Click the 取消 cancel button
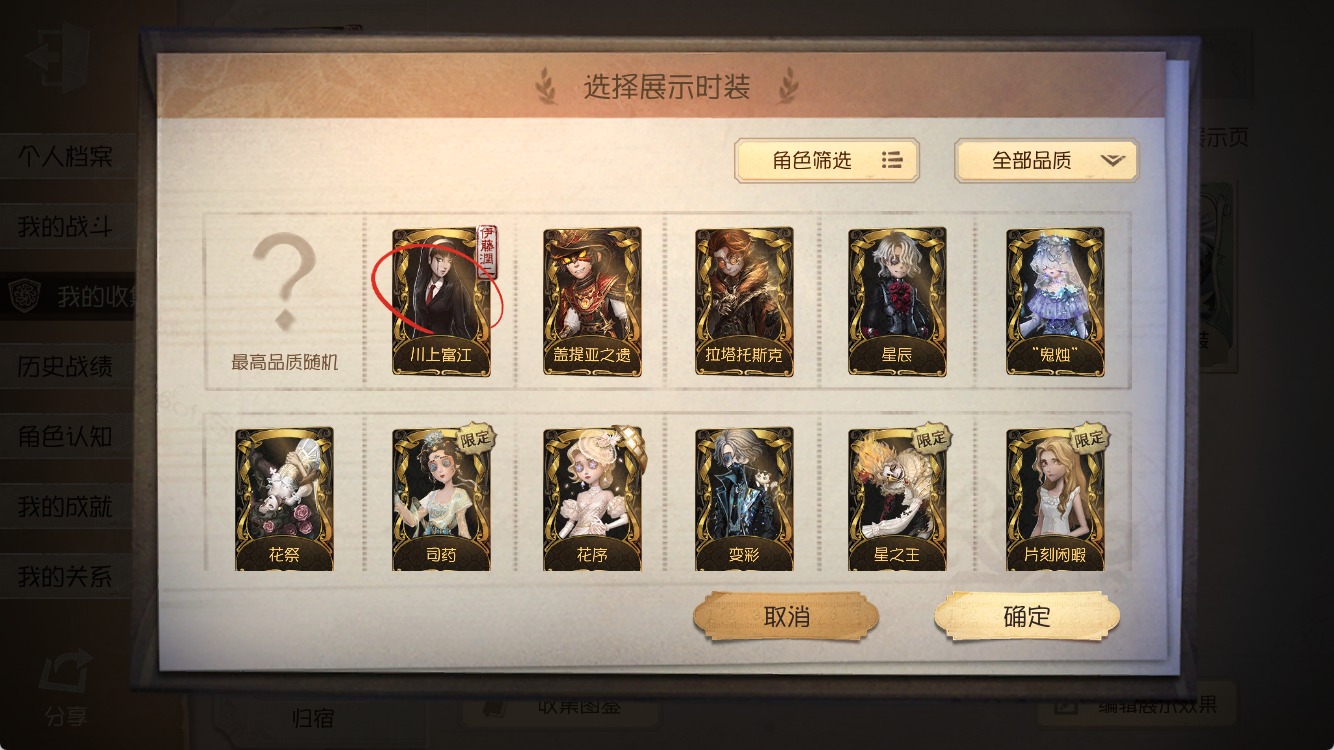Screen dimensions: 1334x750 [786, 617]
